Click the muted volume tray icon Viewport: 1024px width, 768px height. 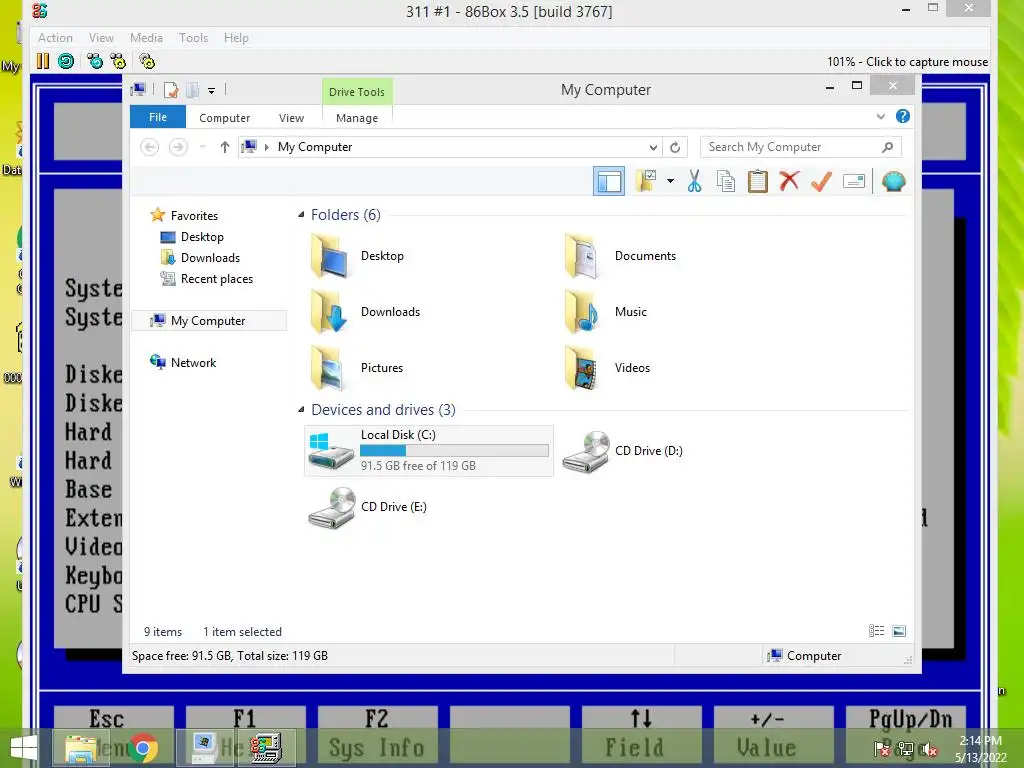[x=929, y=749]
